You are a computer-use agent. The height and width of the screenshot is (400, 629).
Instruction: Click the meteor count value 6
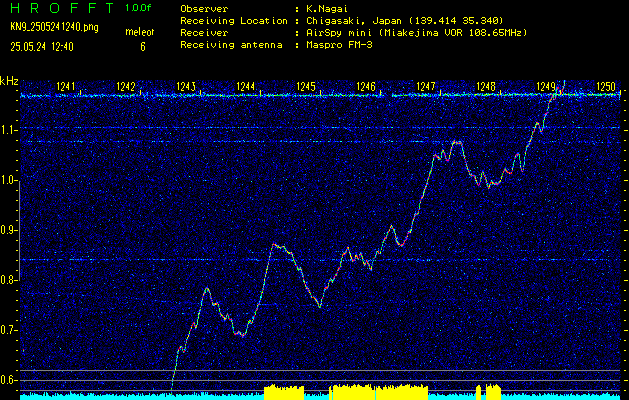[143, 47]
